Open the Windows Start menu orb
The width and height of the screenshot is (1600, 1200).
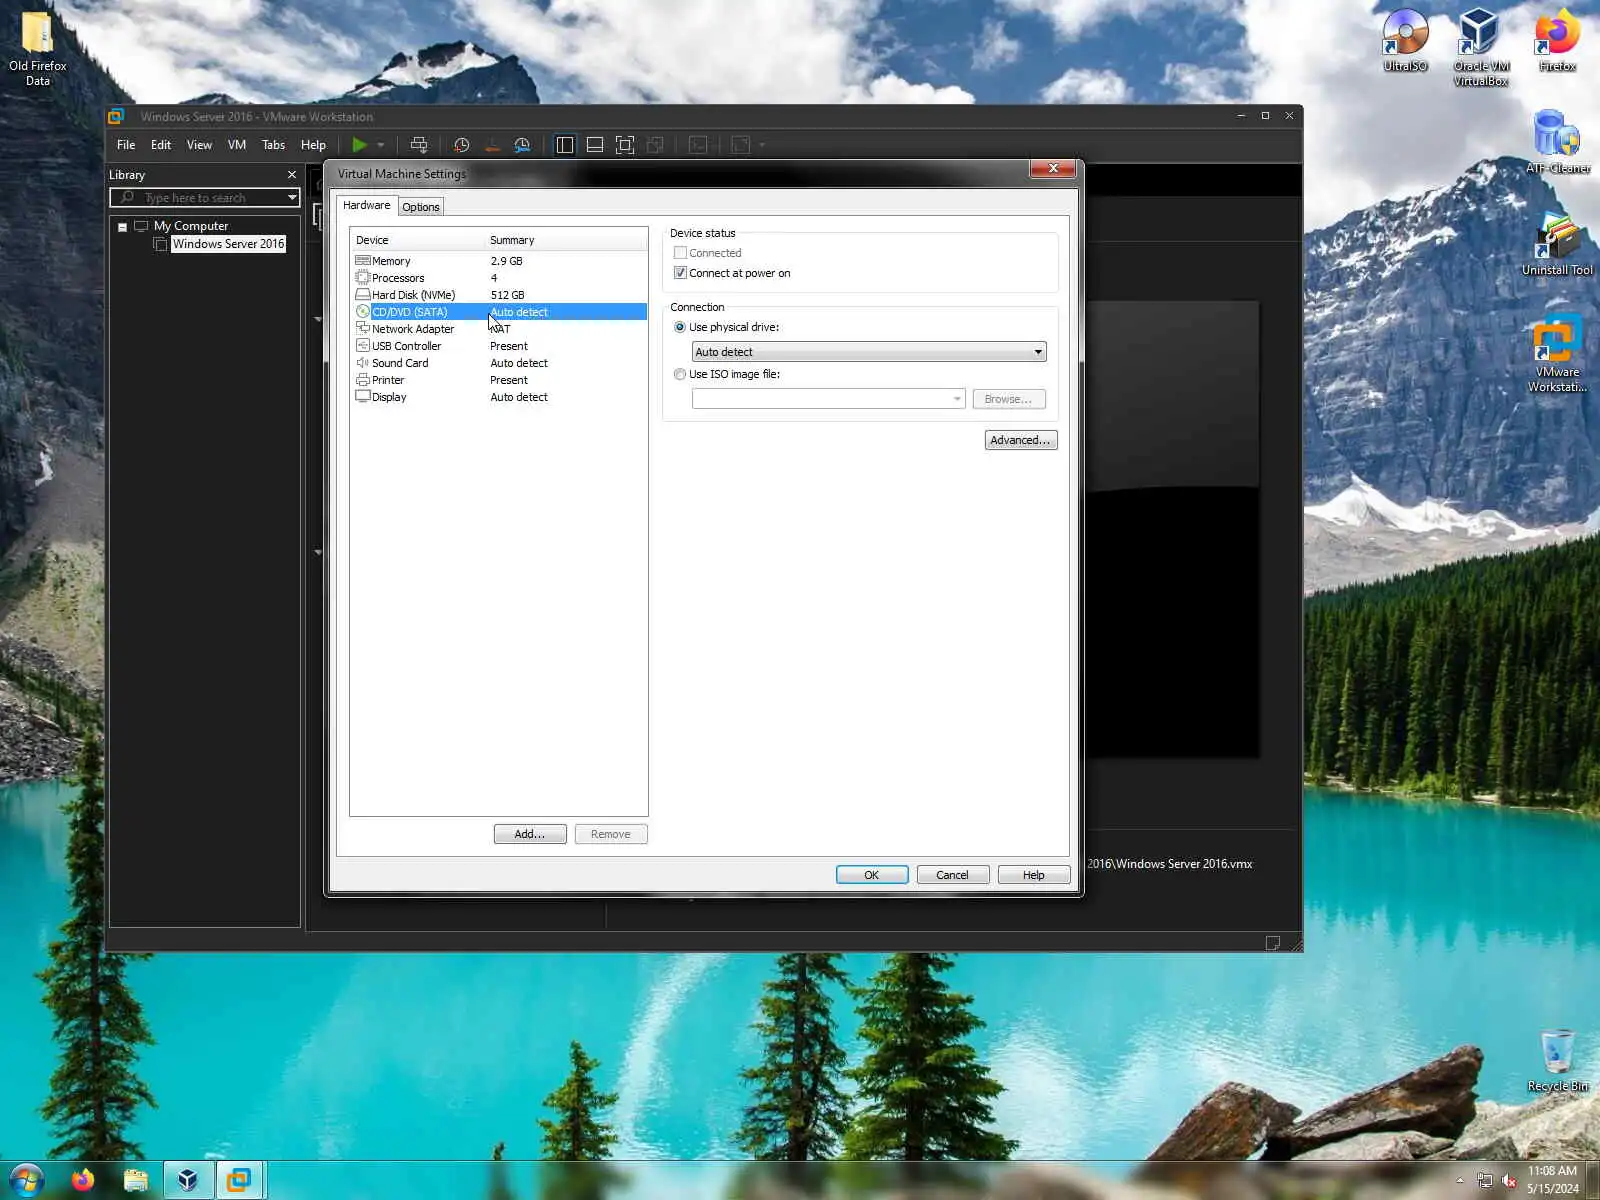click(27, 1180)
